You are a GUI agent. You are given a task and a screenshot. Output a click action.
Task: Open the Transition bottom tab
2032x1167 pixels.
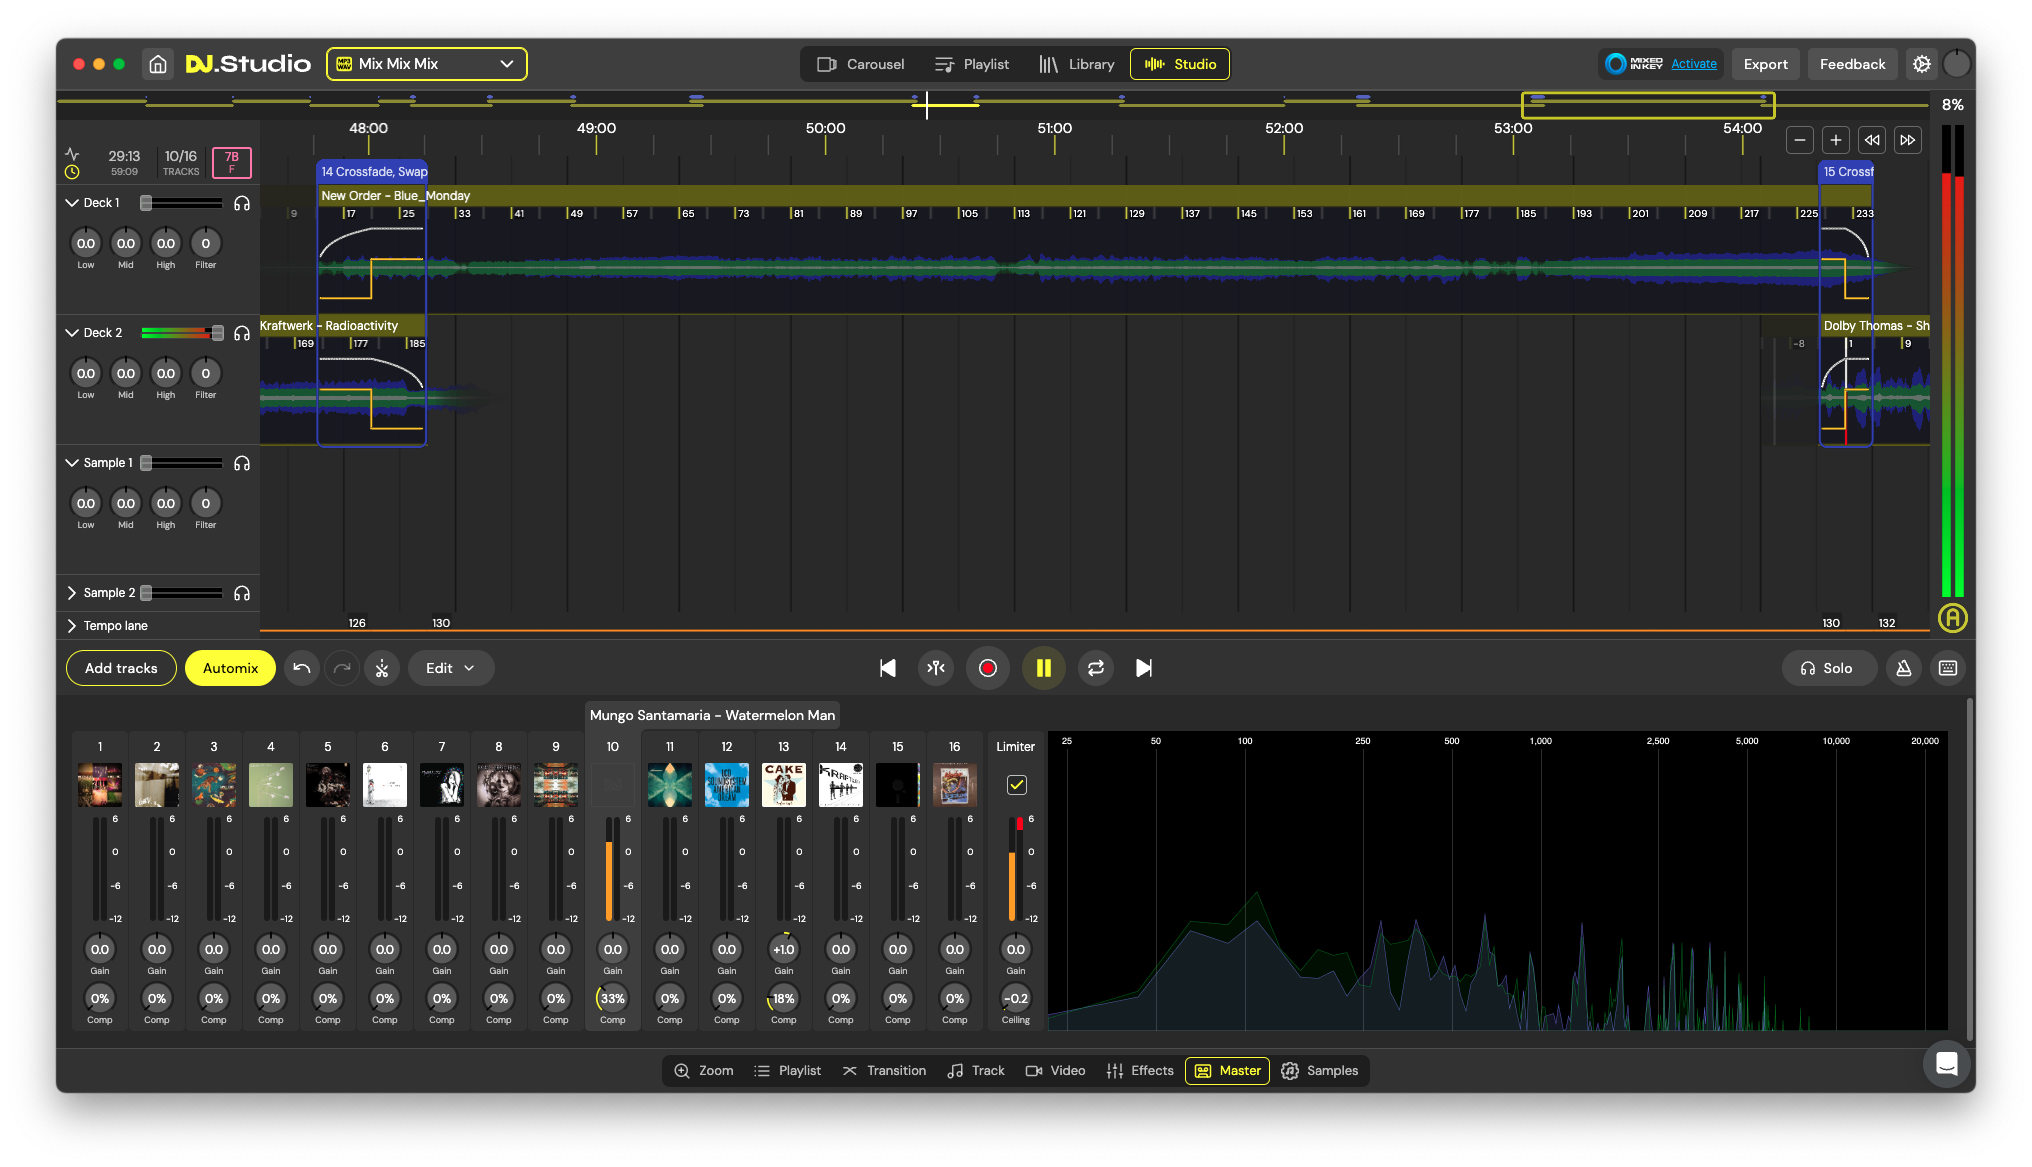(x=884, y=1071)
